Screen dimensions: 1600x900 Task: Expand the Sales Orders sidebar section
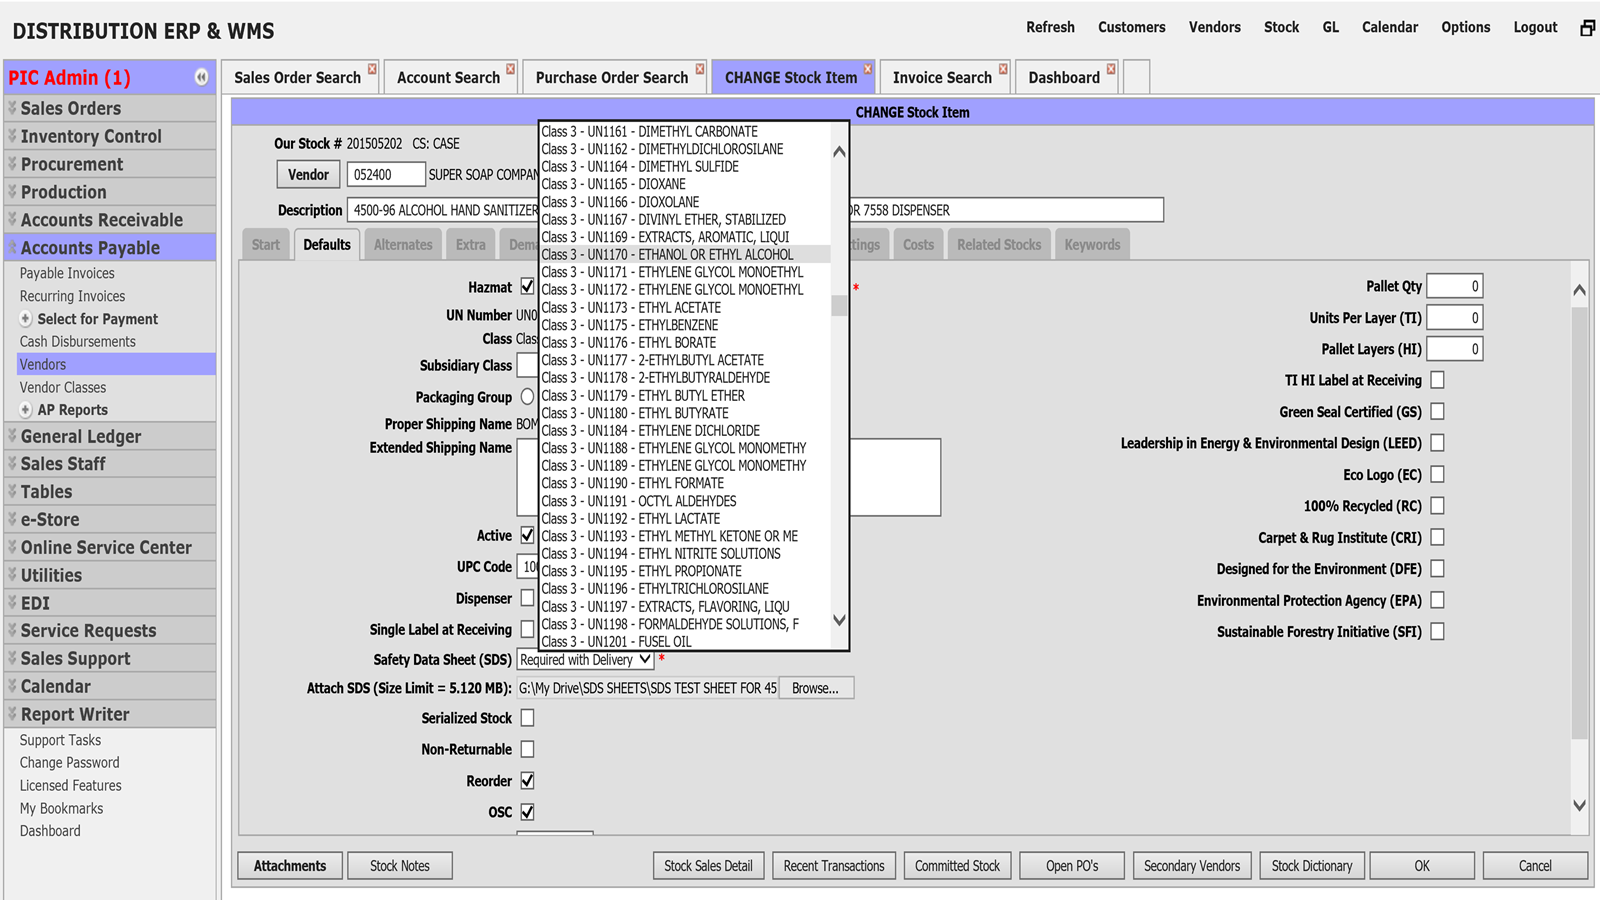click(x=110, y=108)
